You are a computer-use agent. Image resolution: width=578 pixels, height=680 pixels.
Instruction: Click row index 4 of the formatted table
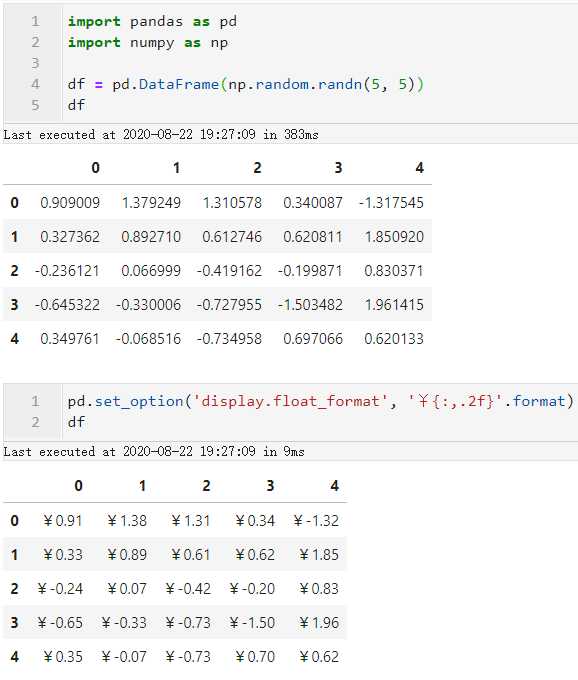point(14,657)
